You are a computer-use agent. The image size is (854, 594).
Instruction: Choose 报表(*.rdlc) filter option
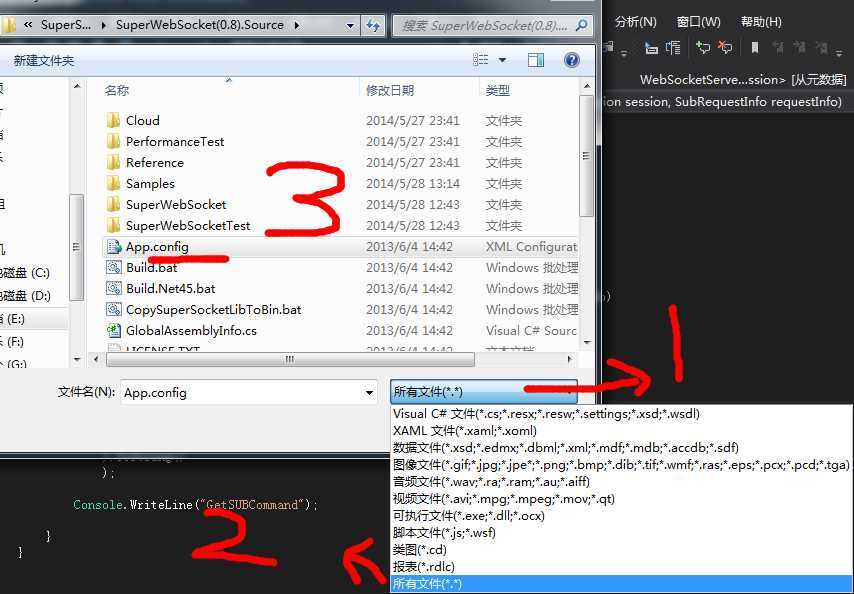click(622, 566)
